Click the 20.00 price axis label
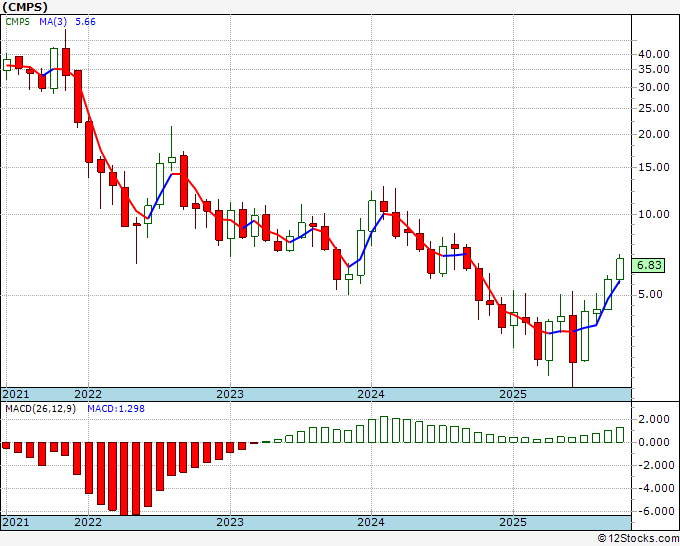Viewport: 680px width, 546px height. click(654, 134)
